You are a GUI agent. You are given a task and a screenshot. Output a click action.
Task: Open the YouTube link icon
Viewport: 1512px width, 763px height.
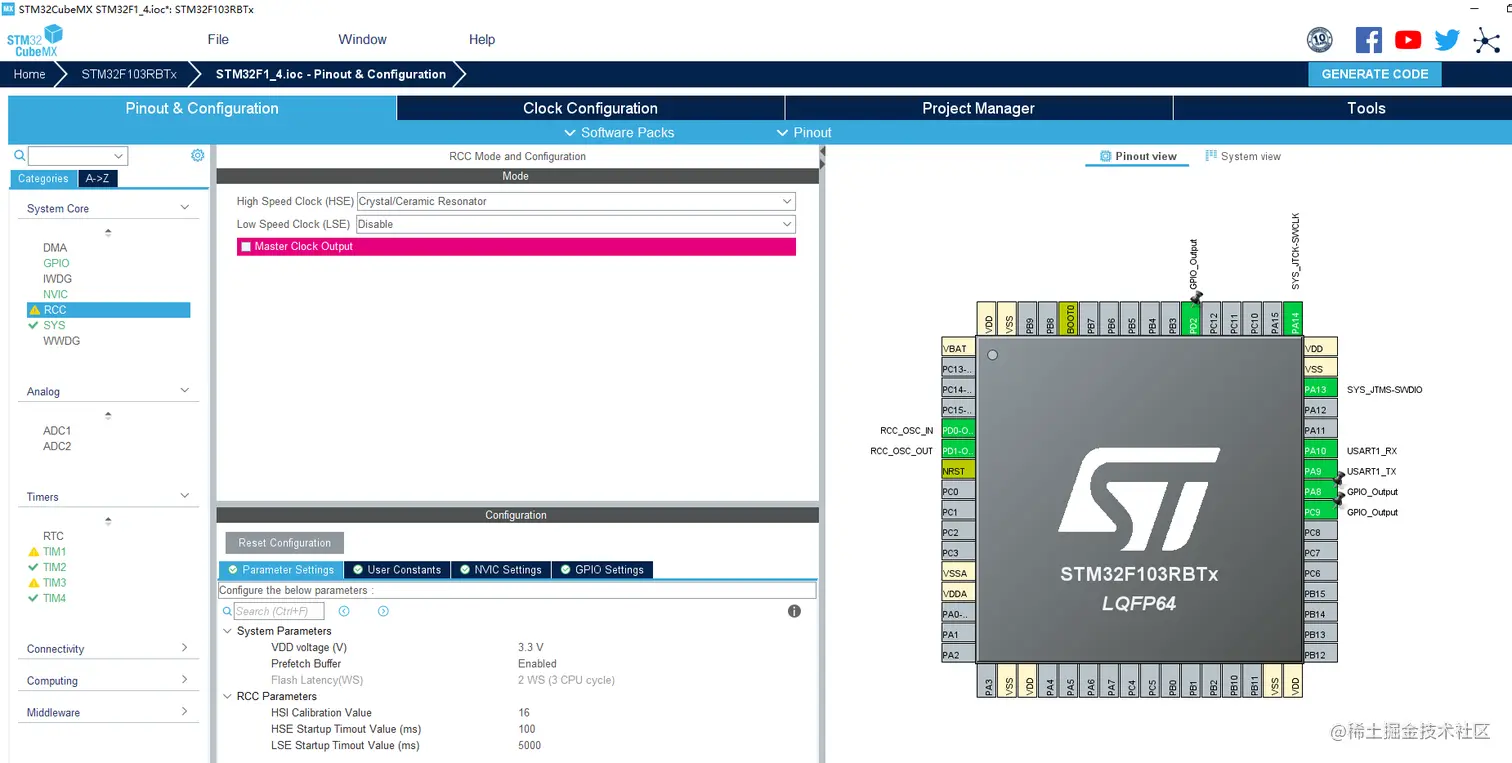coord(1408,40)
